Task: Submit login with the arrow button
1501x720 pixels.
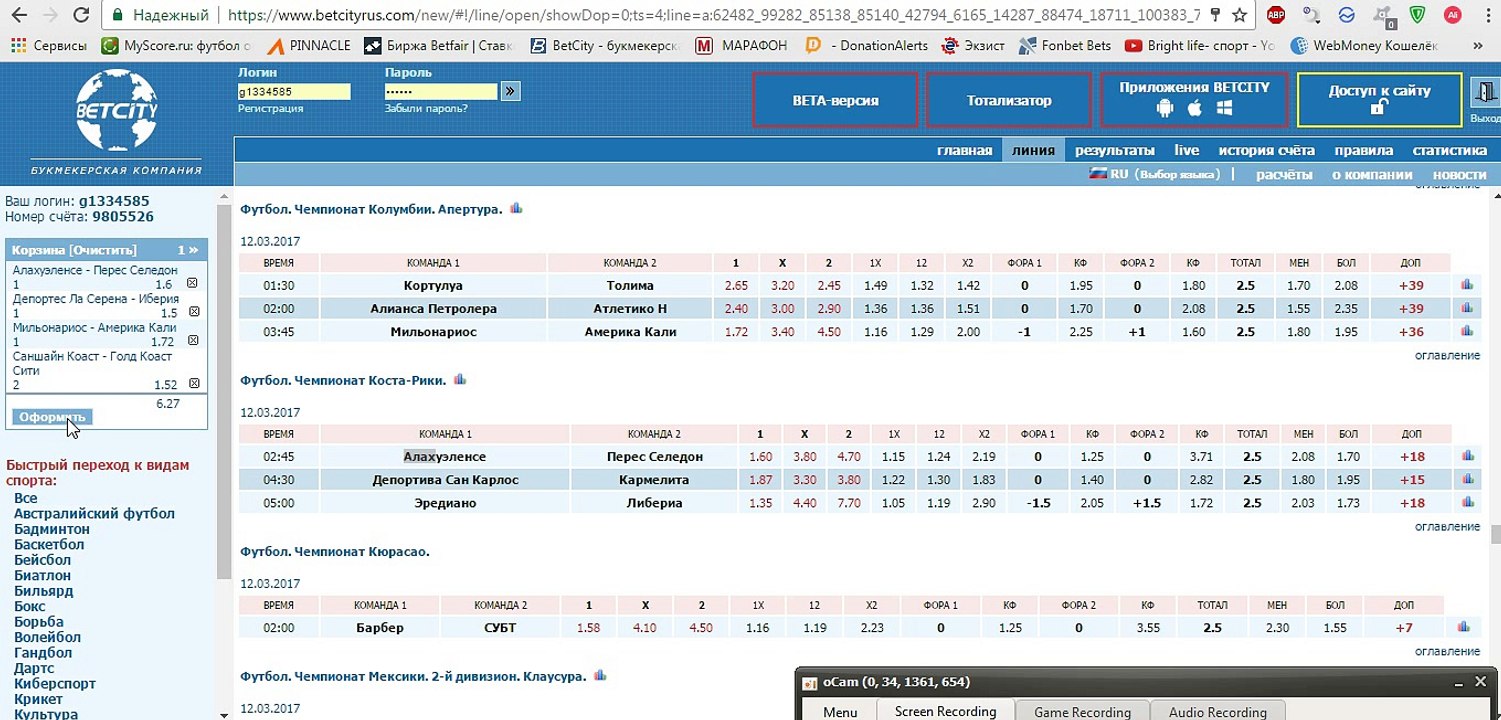Action: click(x=510, y=92)
